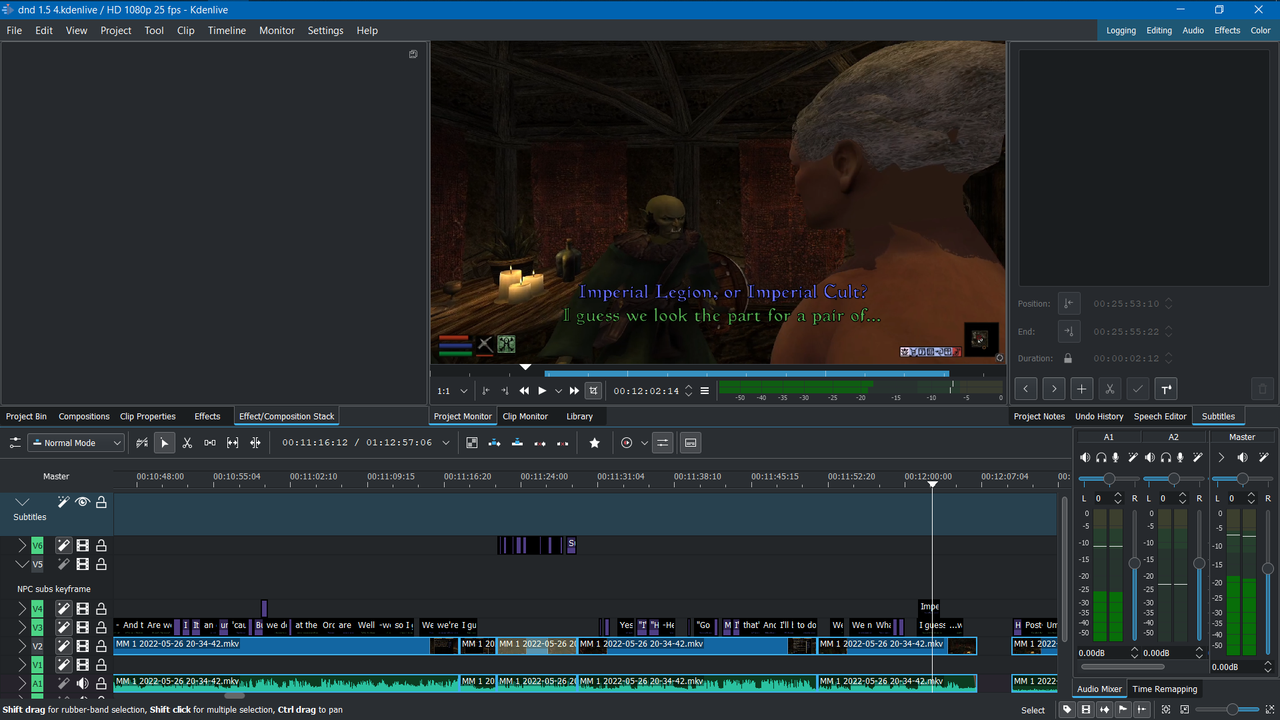The image size is (1280, 720).
Task: Collapse the Subtitles track
Action: [22, 502]
